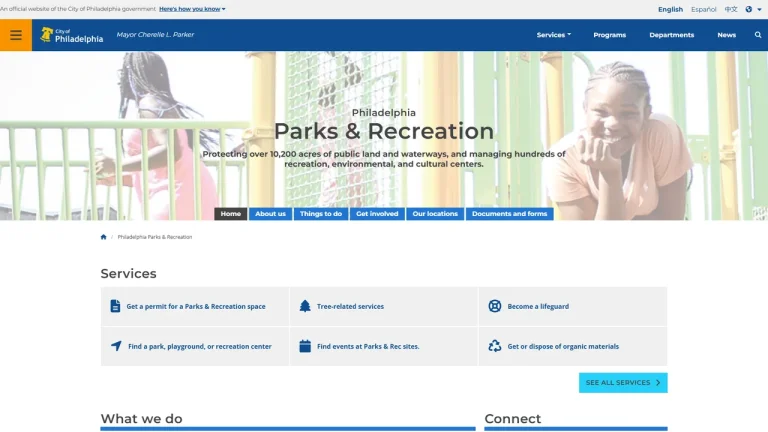Image resolution: width=768 pixels, height=432 pixels.
Task: Click Philadelphia Parks & Recreation breadcrumb text
Action: (155, 237)
